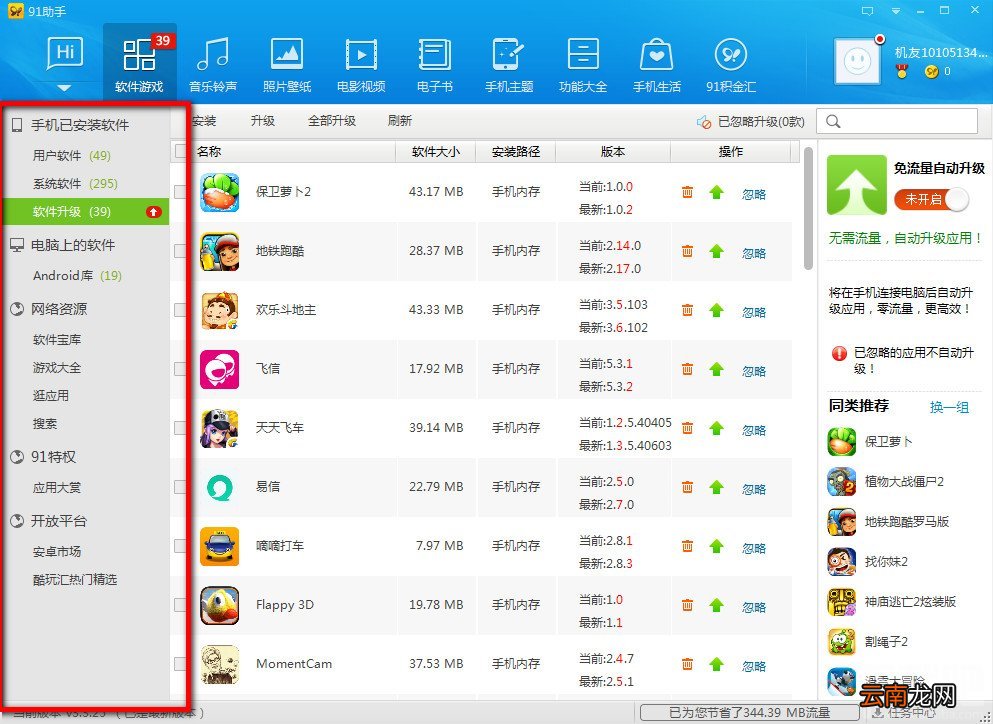Check the box for 欢乐斗地主 row
Viewport: 993px width, 724px height.
[x=180, y=309]
